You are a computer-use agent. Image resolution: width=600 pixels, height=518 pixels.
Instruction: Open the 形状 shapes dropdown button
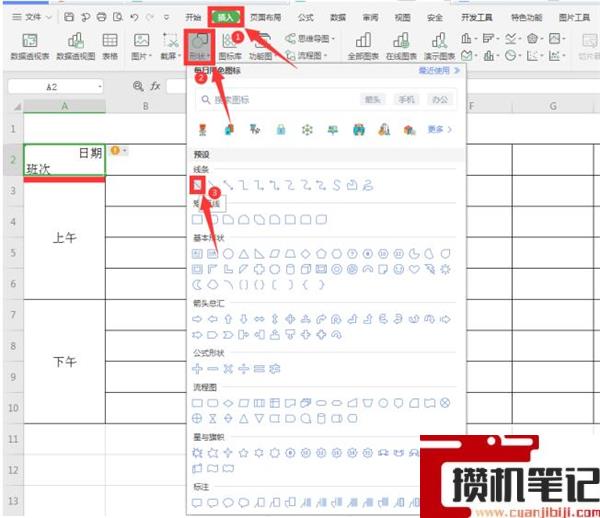click(x=199, y=47)
